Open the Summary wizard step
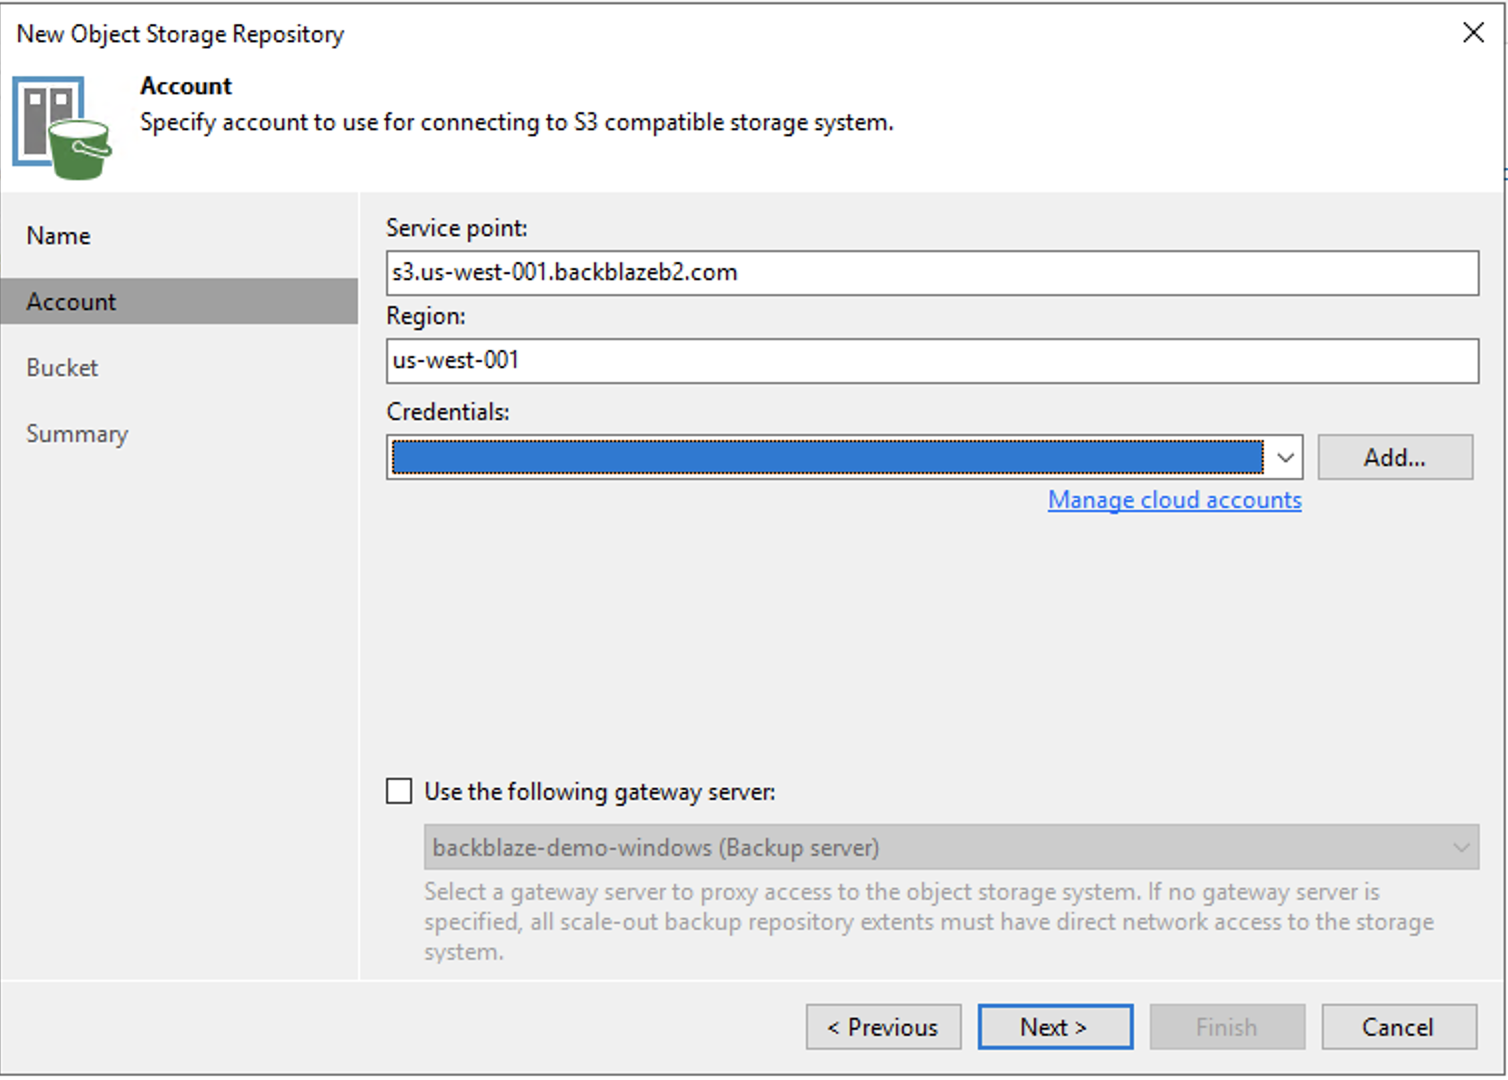The width and height of the screenshot is (1508, 1080). click(x=77, y=434)
